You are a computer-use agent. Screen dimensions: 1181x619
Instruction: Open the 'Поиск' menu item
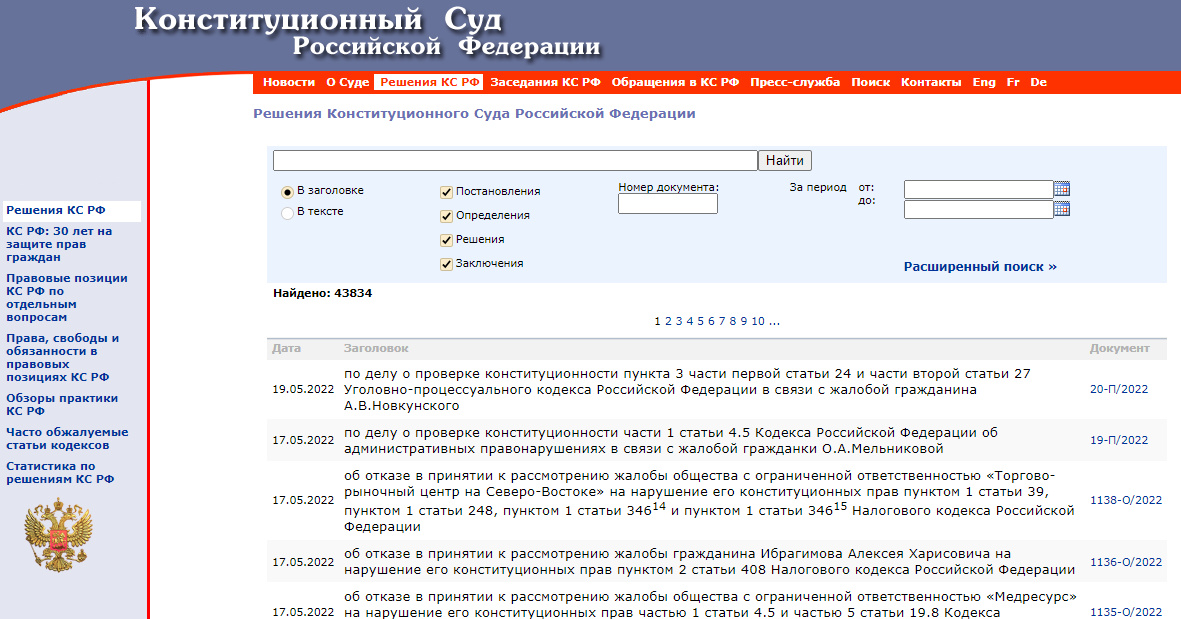[871, 82]
